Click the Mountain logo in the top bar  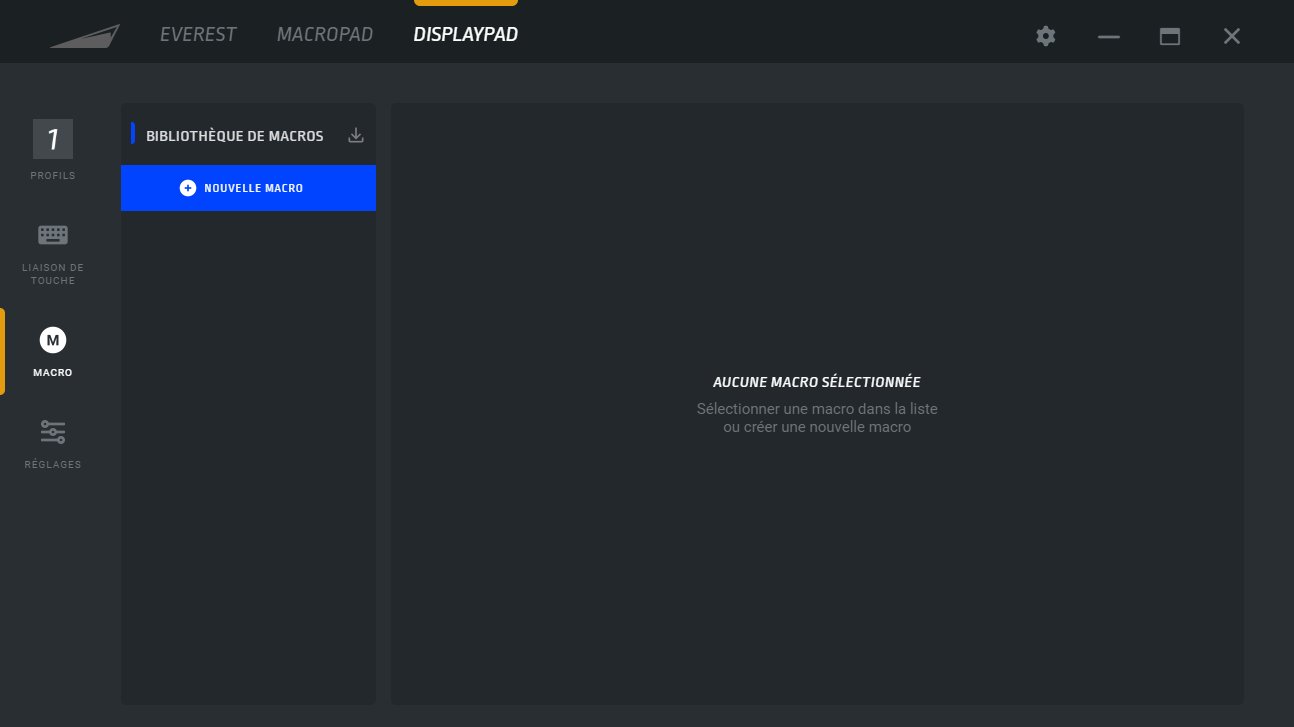pos(85,35)
